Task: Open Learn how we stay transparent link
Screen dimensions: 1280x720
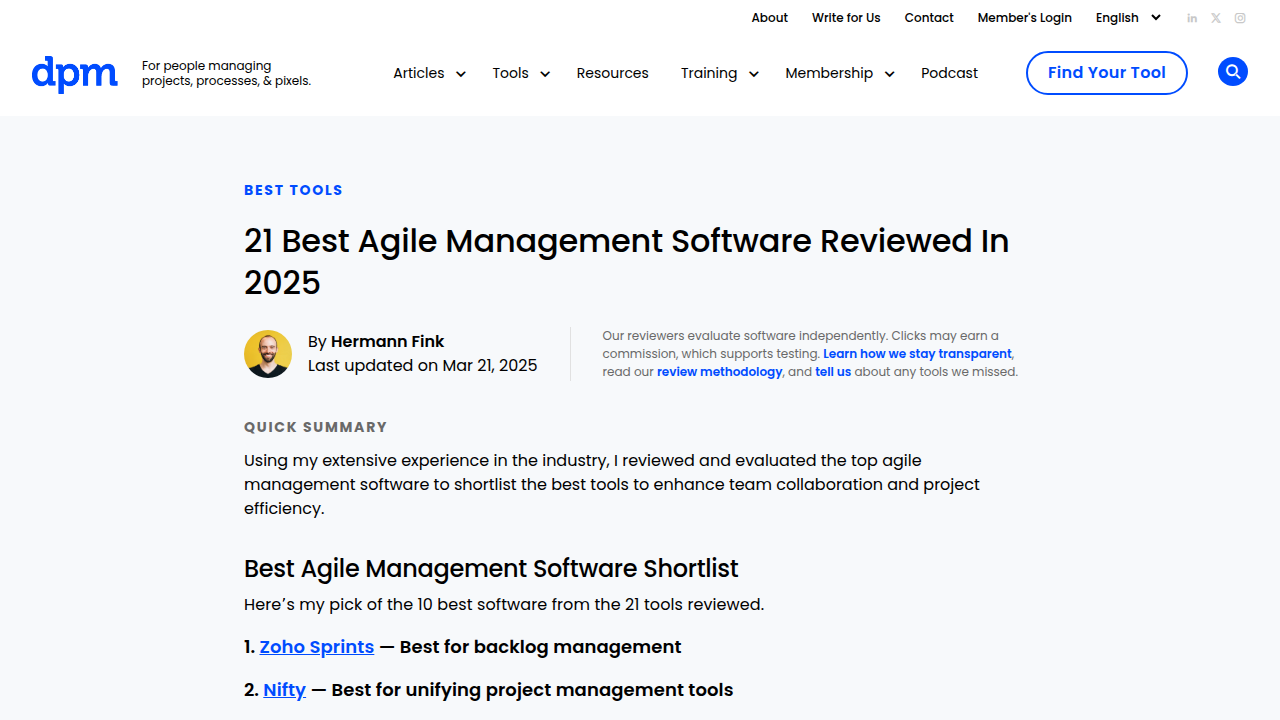Action: tap(917, 354)
